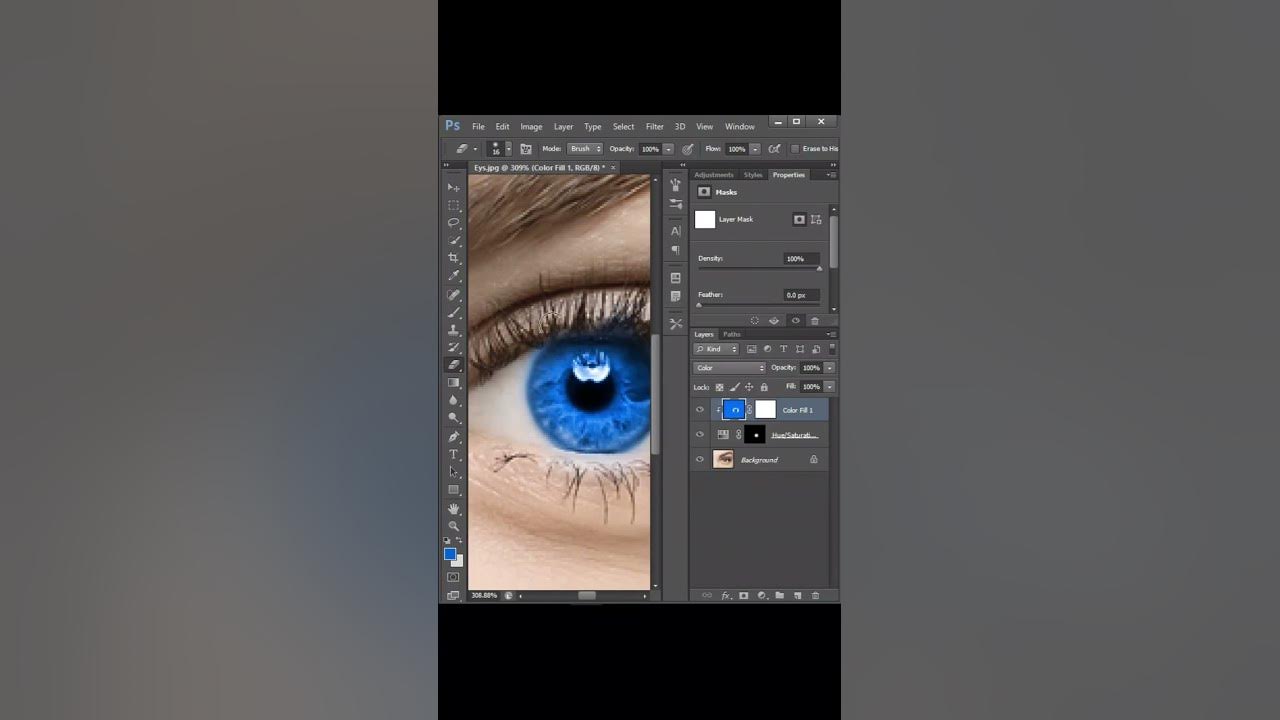Image resolution: width=1280 pixels, height=720 pixels.
Task: Select the Path Selection tool
Action: (x=453, y=472)
